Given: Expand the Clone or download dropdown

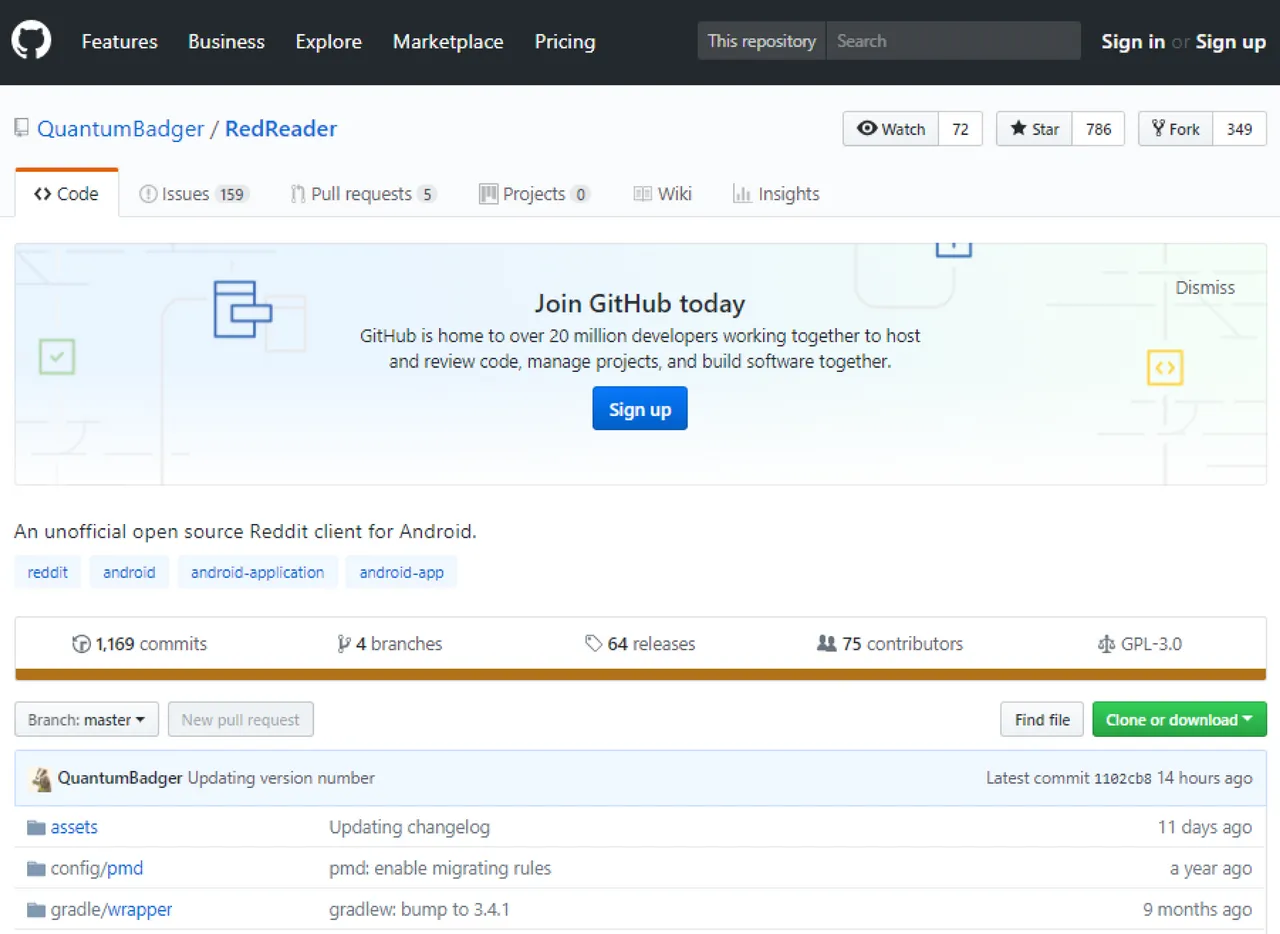Looking at the screenshot, I should [x=1180, y=720].
